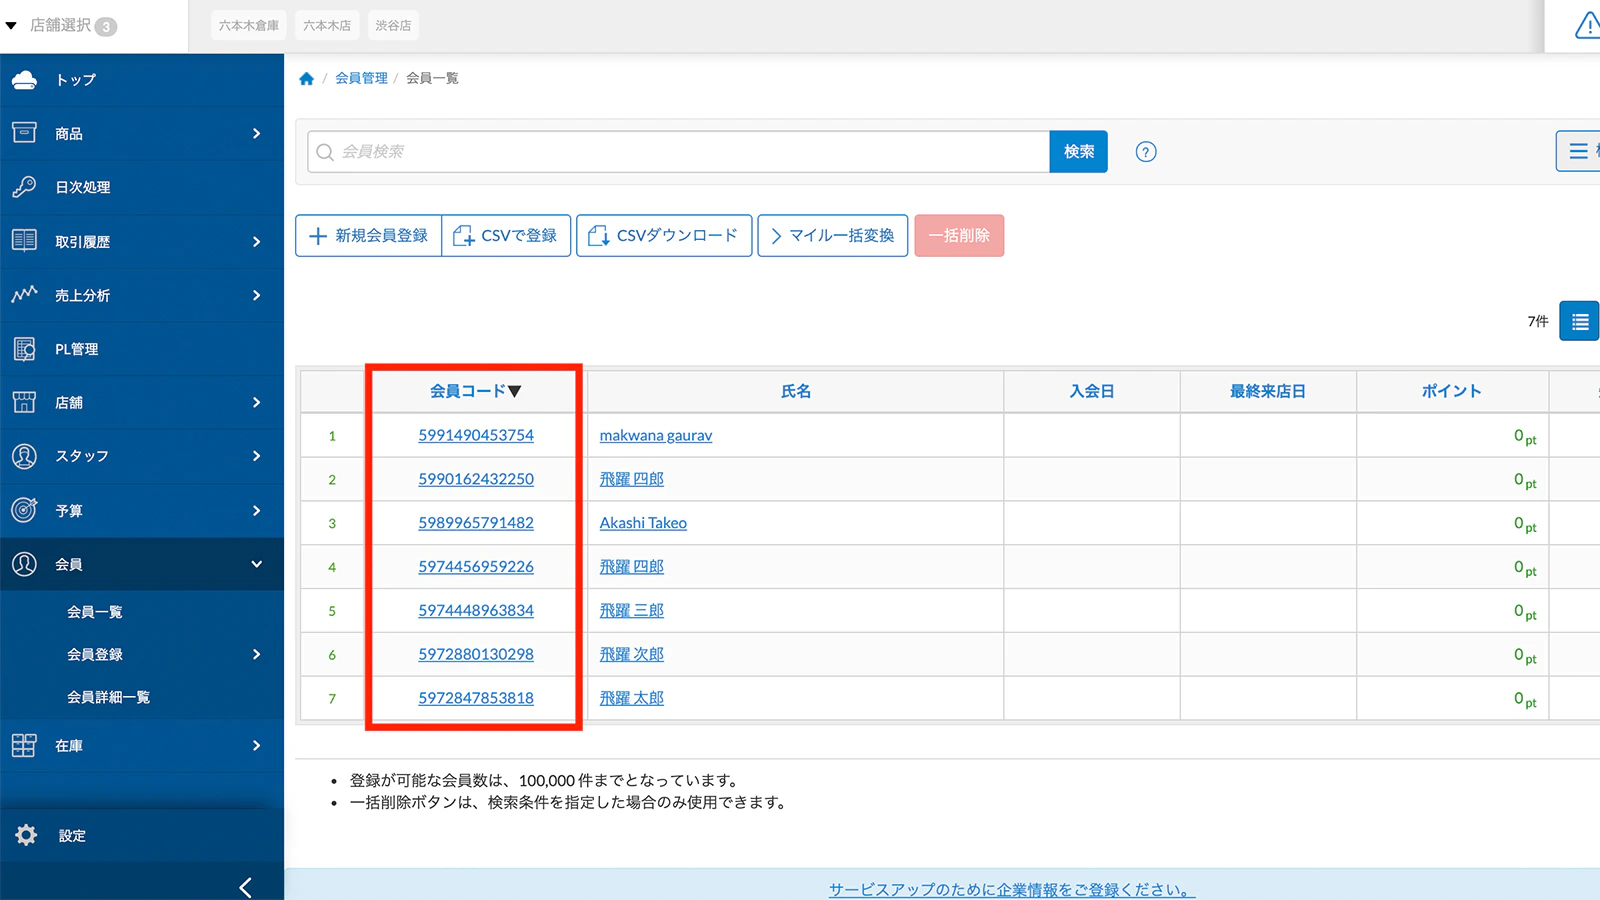Expand the スタッフ submenu arrow
The width and height of the screenshot is (1600, 900).
pos(257,456)
